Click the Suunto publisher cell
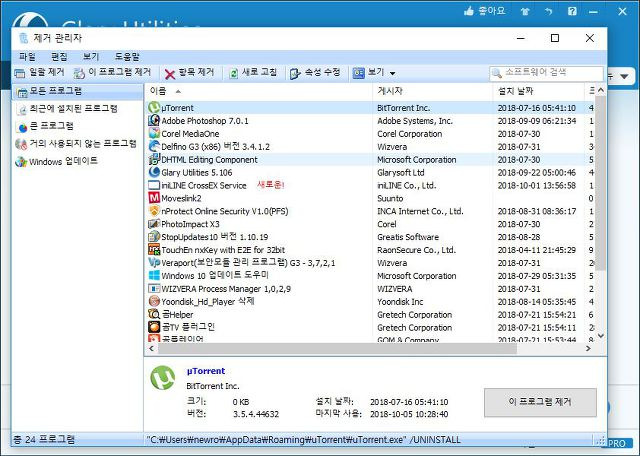 390,198
